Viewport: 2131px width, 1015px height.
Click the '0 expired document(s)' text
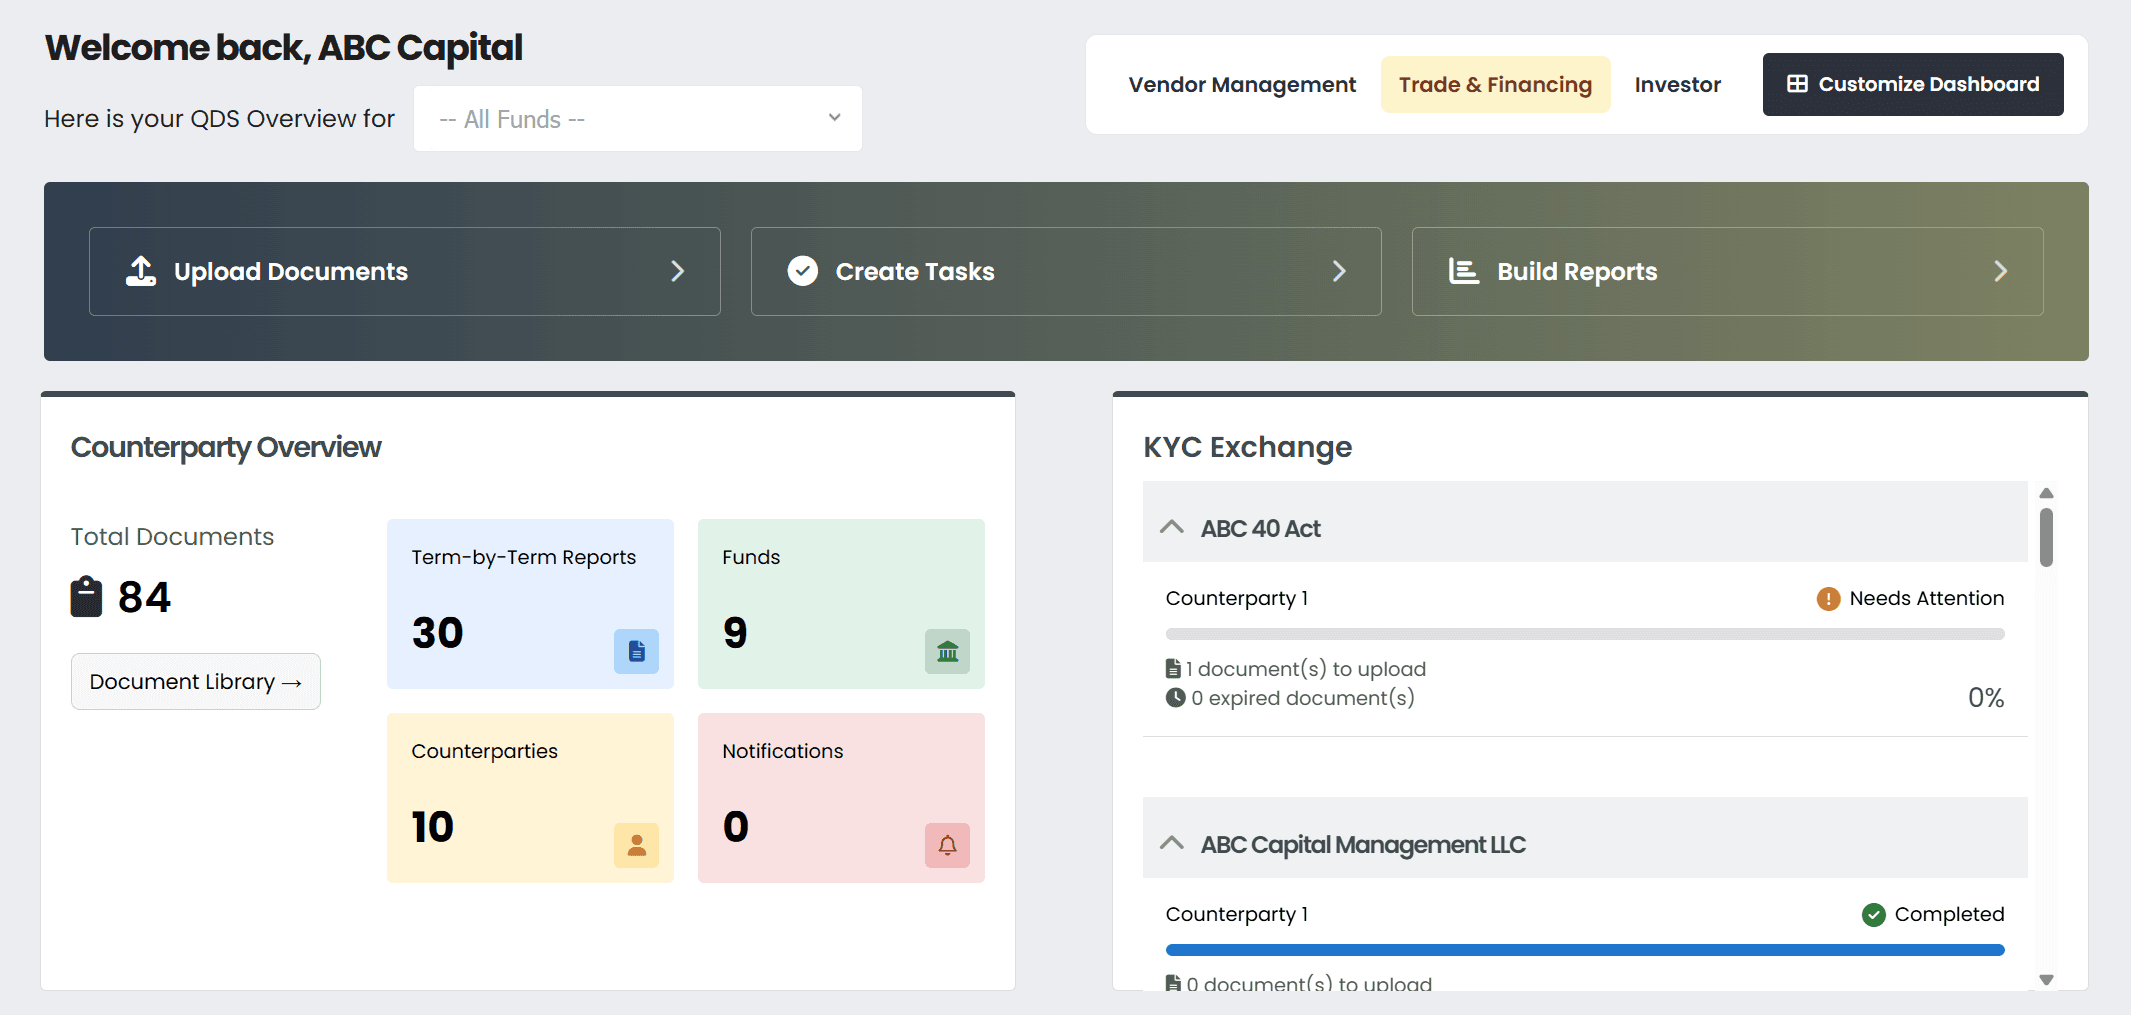click(x=1303, y=698)
